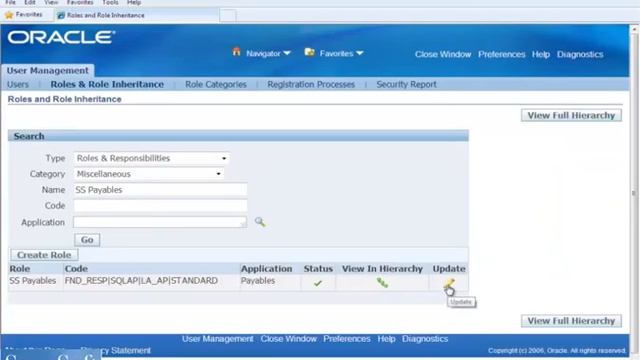Image resolution: width=640 pixels, height=360 pixels.
Task: Select the User Management tab
Action: [x=48, y=70]
